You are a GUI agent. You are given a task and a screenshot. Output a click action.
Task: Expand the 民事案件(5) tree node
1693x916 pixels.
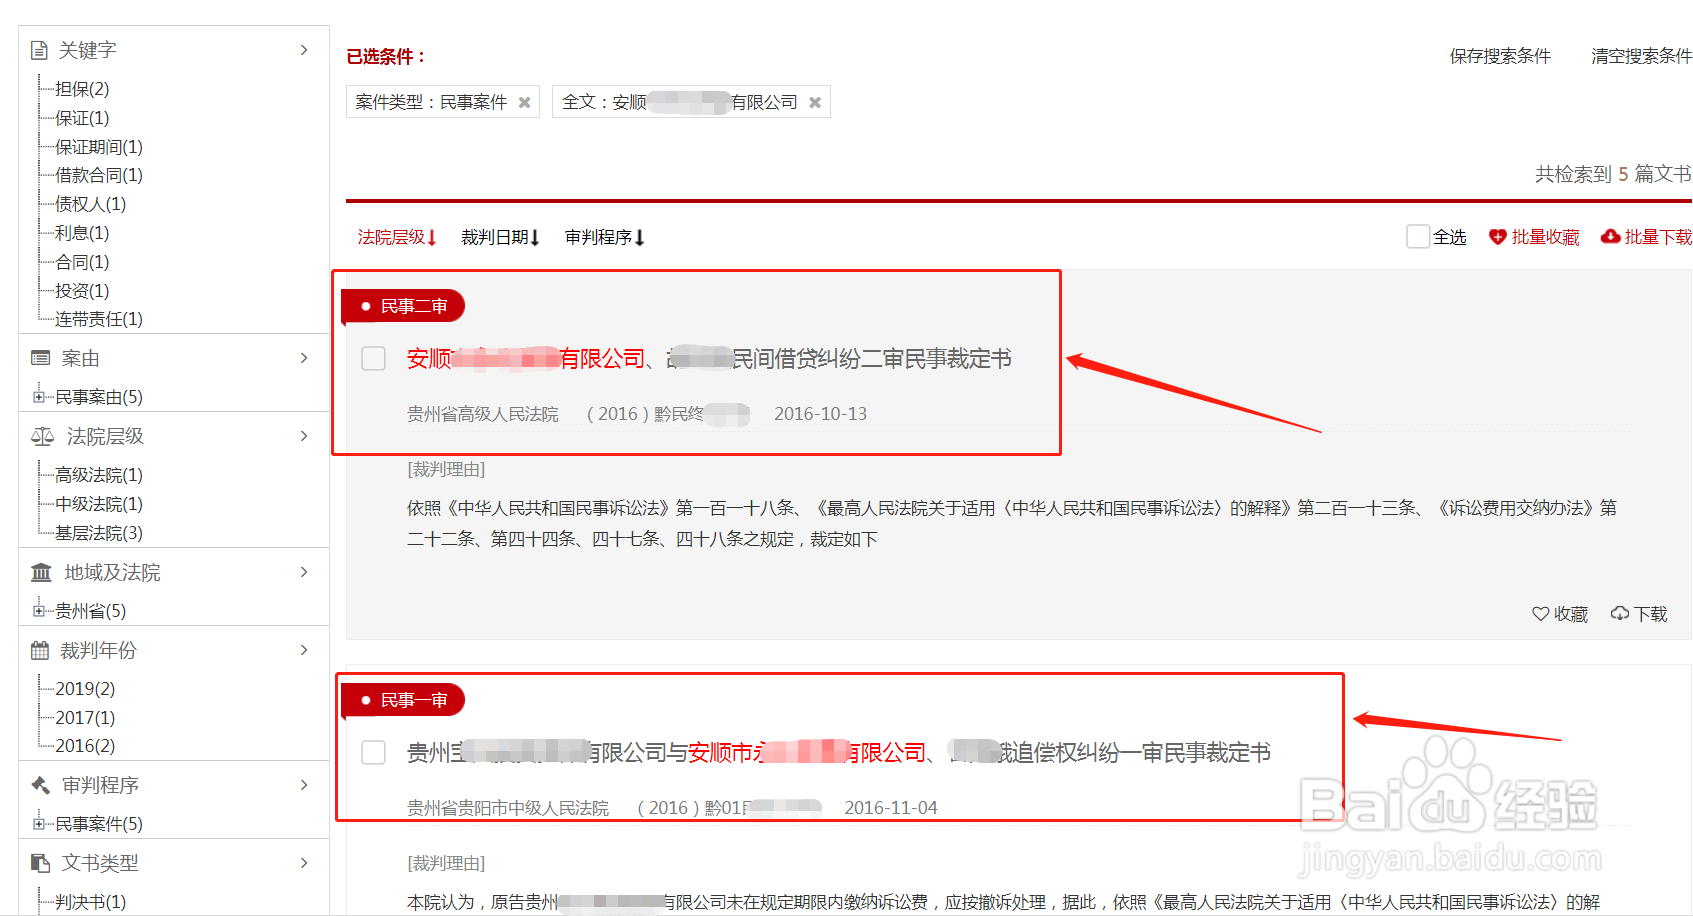coord(38,824)
